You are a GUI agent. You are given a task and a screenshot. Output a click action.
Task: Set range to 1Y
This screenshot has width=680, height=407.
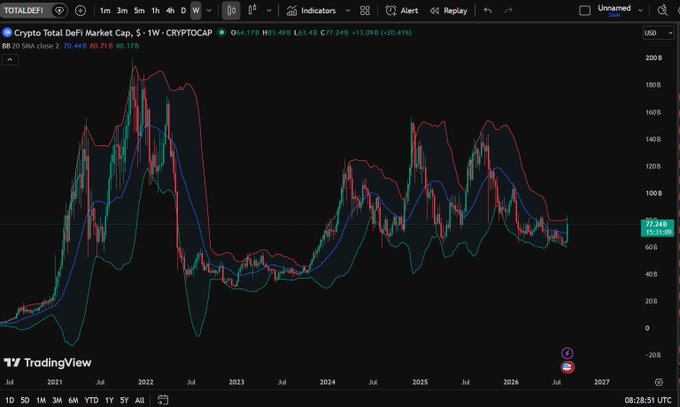109,400
